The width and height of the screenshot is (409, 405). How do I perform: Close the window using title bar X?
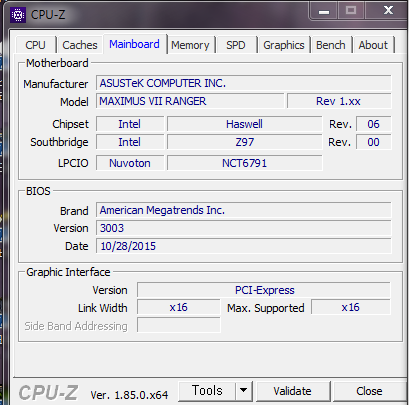coord(388,10)
